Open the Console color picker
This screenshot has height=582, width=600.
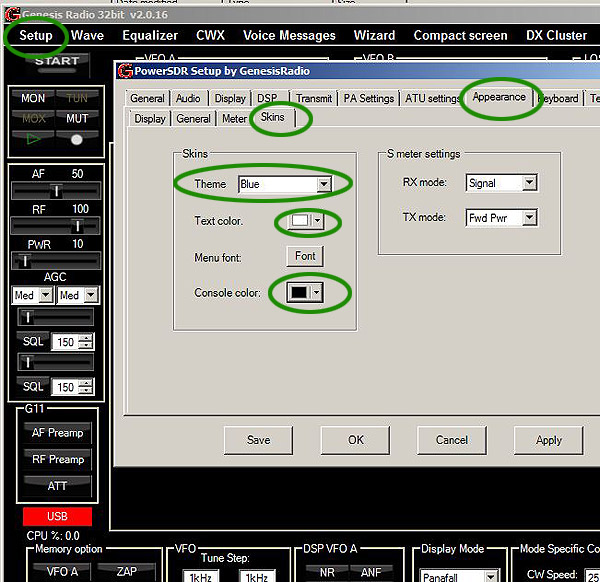click(305, 292)
